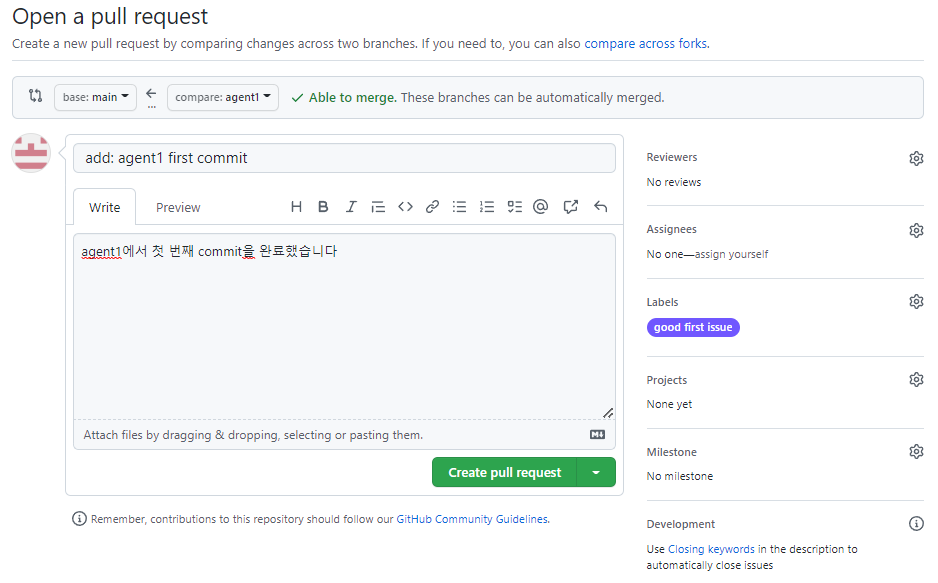Click the Open a pull request heading

click(x=110, y=17)
